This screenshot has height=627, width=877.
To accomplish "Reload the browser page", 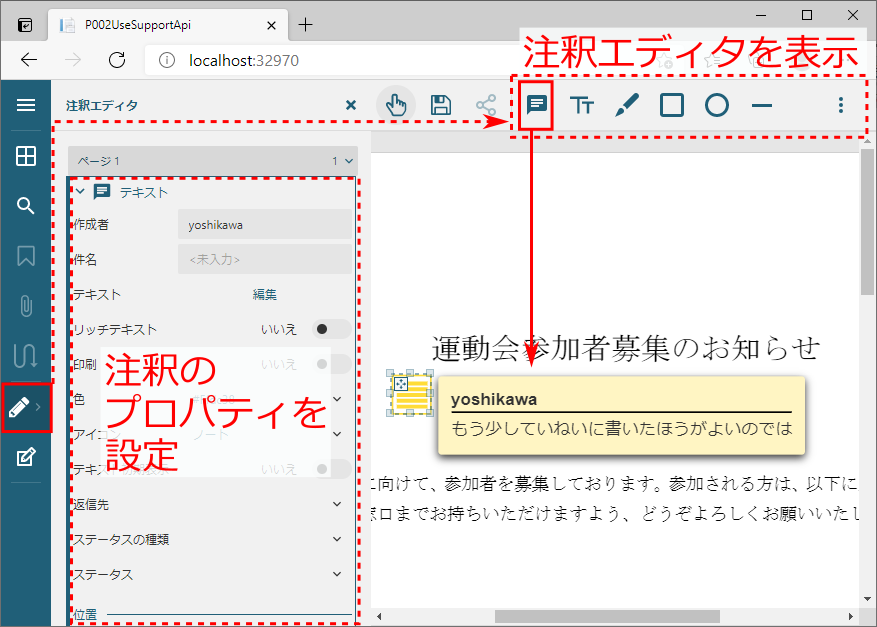I will [117, 60].
